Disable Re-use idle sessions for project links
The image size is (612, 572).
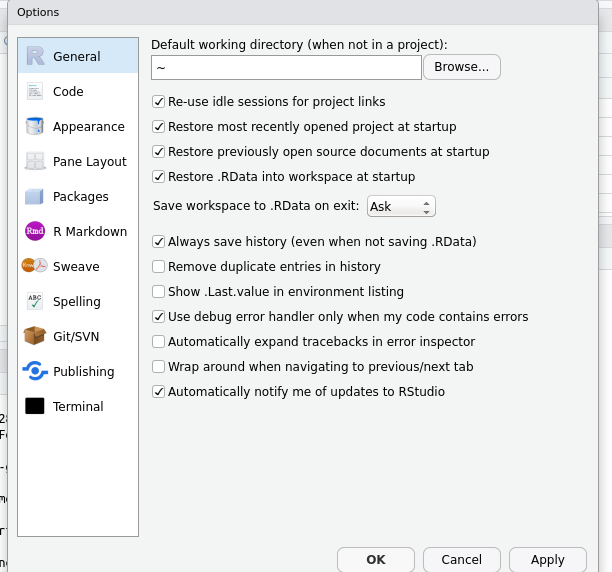tap(158, 102)
